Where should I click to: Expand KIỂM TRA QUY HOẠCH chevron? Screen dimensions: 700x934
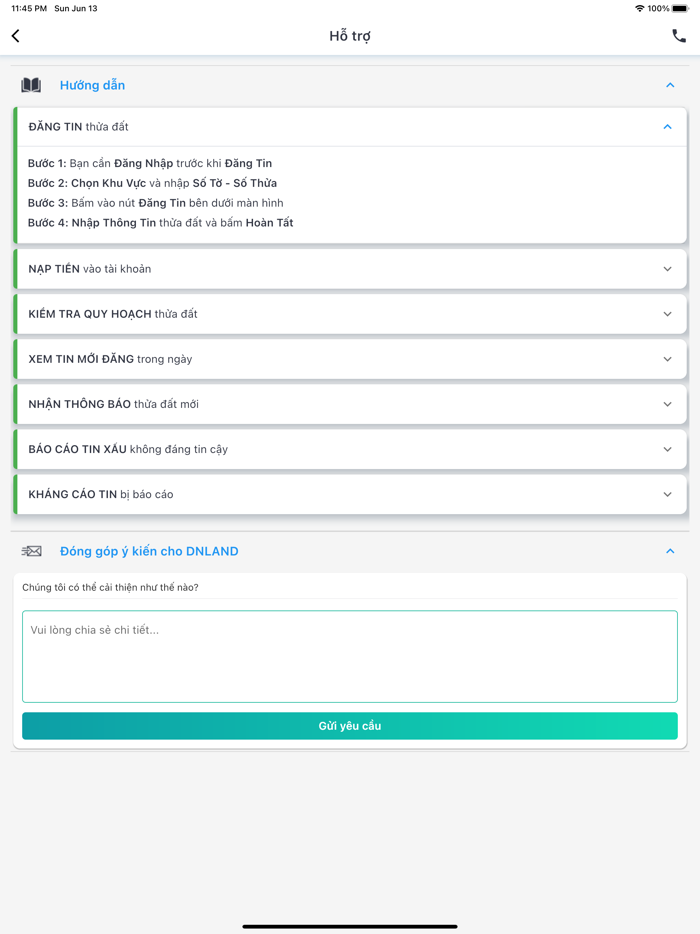click(x=667, y=314)
